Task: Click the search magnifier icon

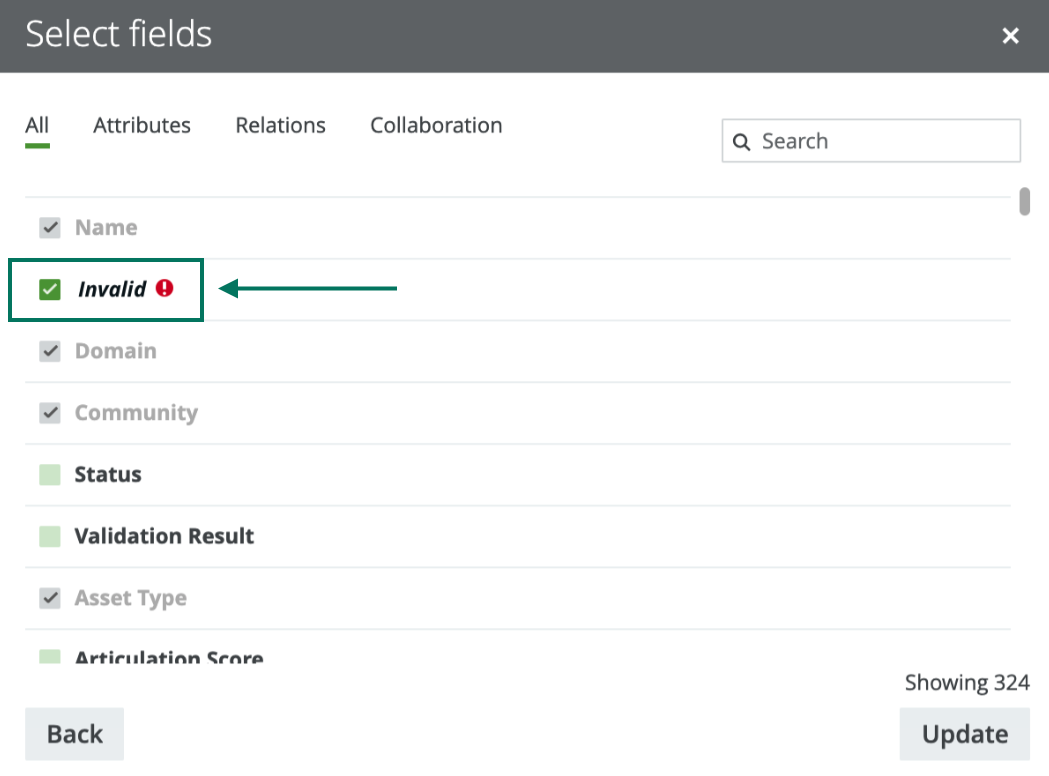Action: tap(741, 141)
